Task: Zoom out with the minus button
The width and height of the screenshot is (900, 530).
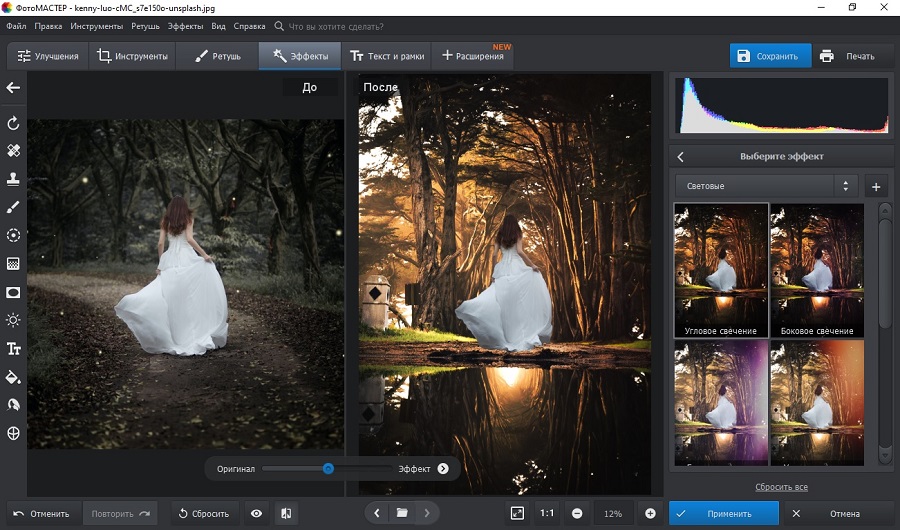Action: 577,513
